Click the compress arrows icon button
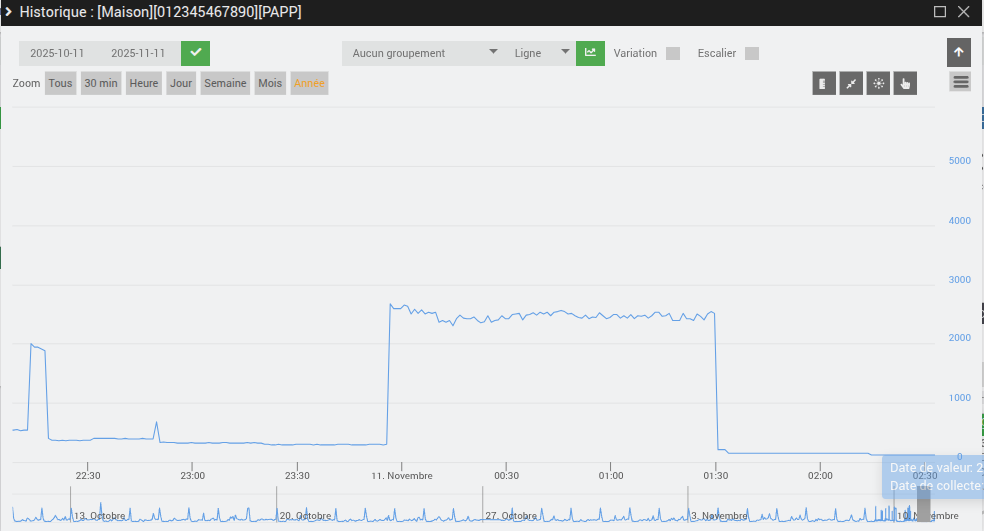This screenshot has height=531, width=984. [851, 83]
